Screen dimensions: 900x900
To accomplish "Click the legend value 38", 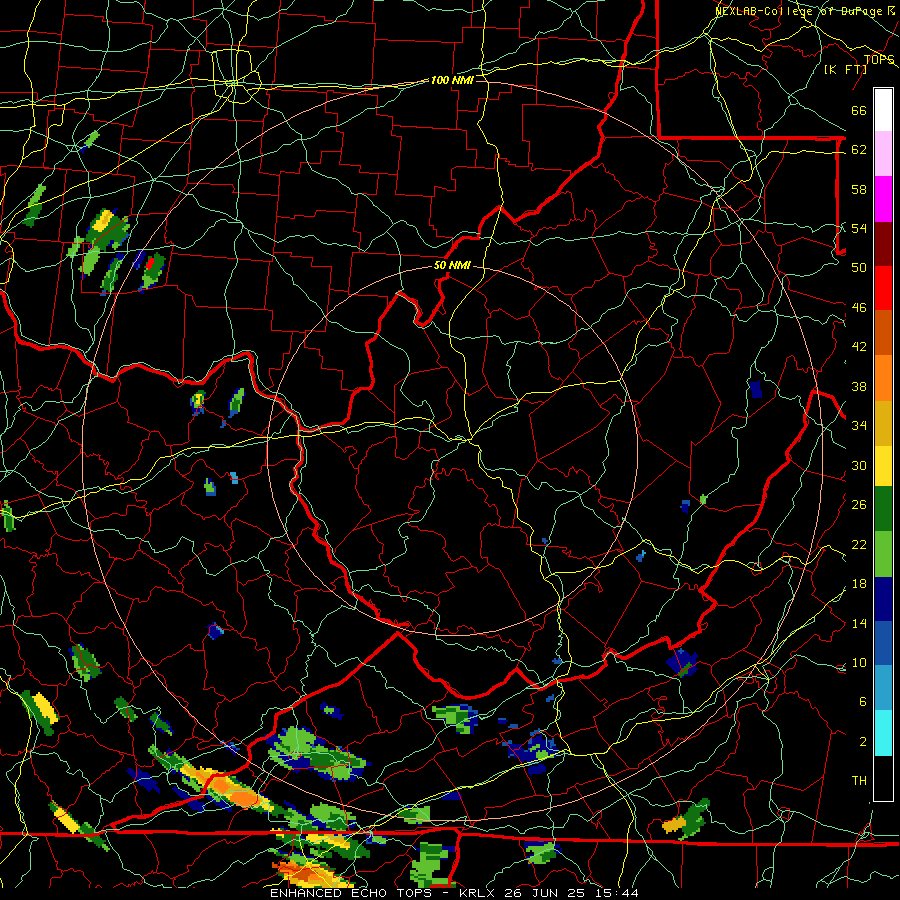I will point(859,386).
